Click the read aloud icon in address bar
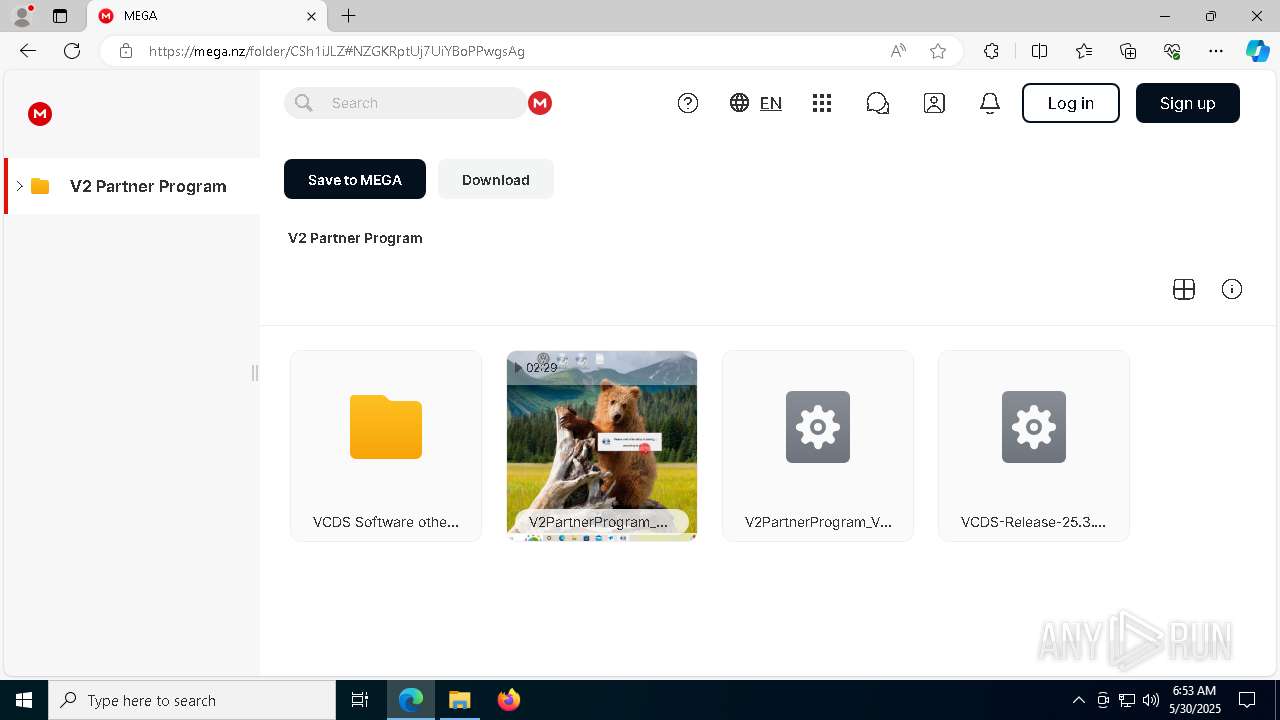Image resolution: width=1280 pixels, height=720 pixels. click(x=898, y=51)
